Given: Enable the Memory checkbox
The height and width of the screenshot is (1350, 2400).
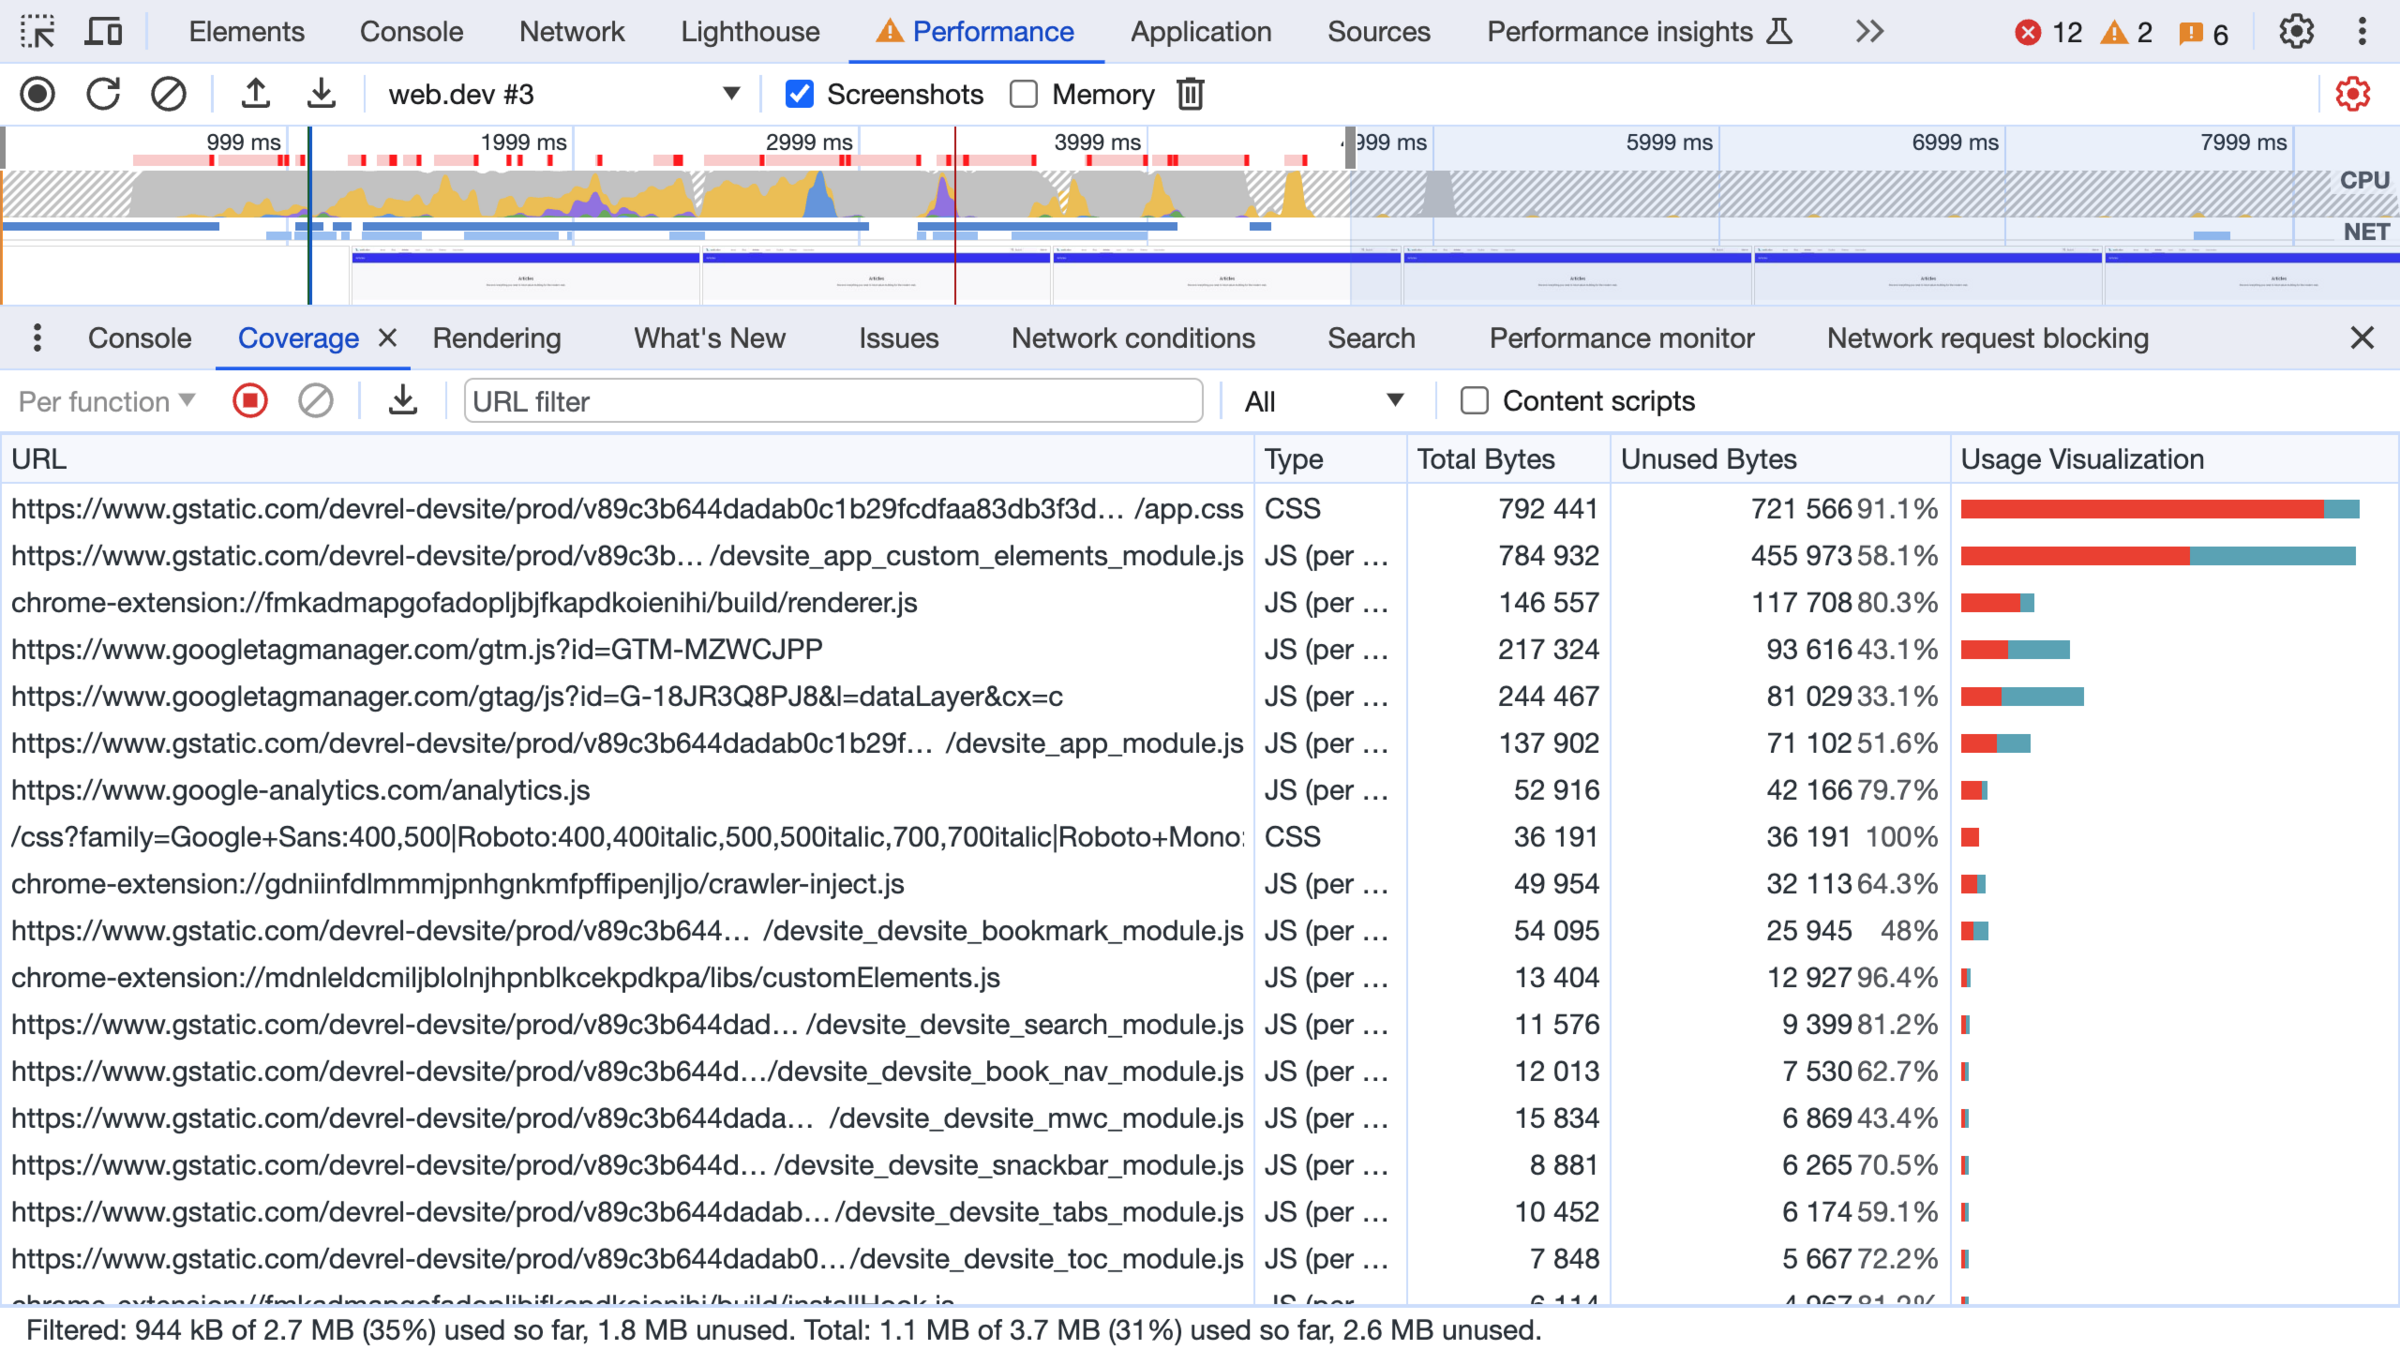Looking at the screenshot, I should point(1023,94).
